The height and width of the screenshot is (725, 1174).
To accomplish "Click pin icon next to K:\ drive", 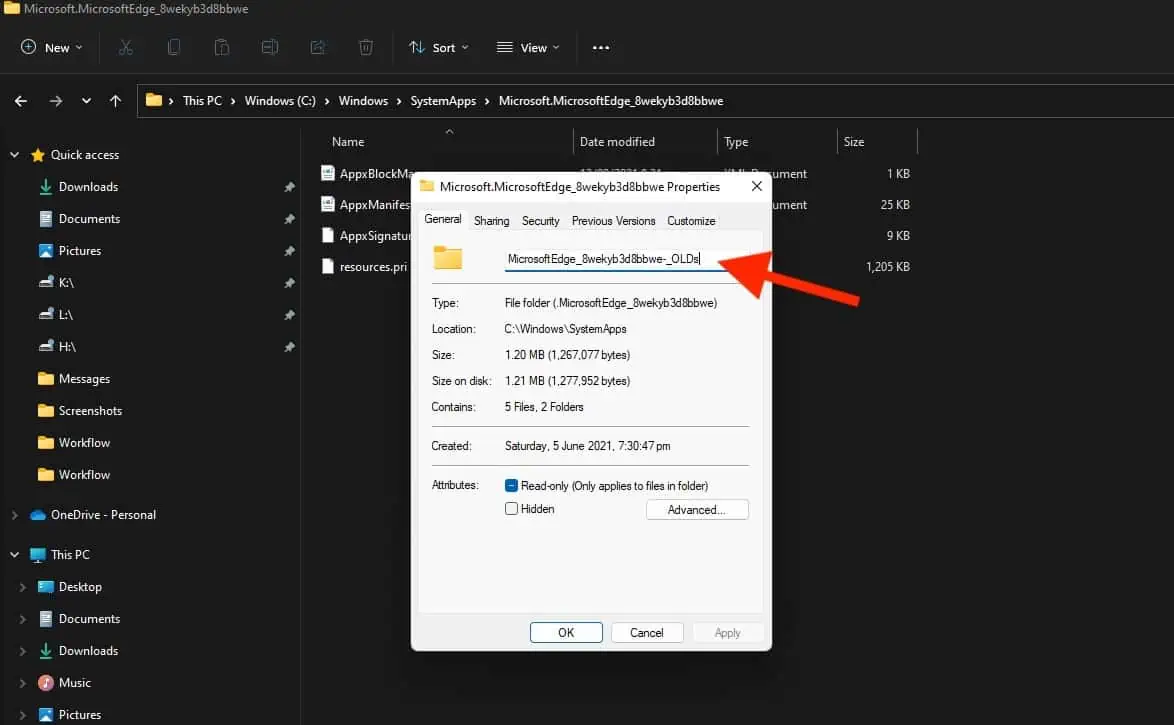I will tap(289, 282).
